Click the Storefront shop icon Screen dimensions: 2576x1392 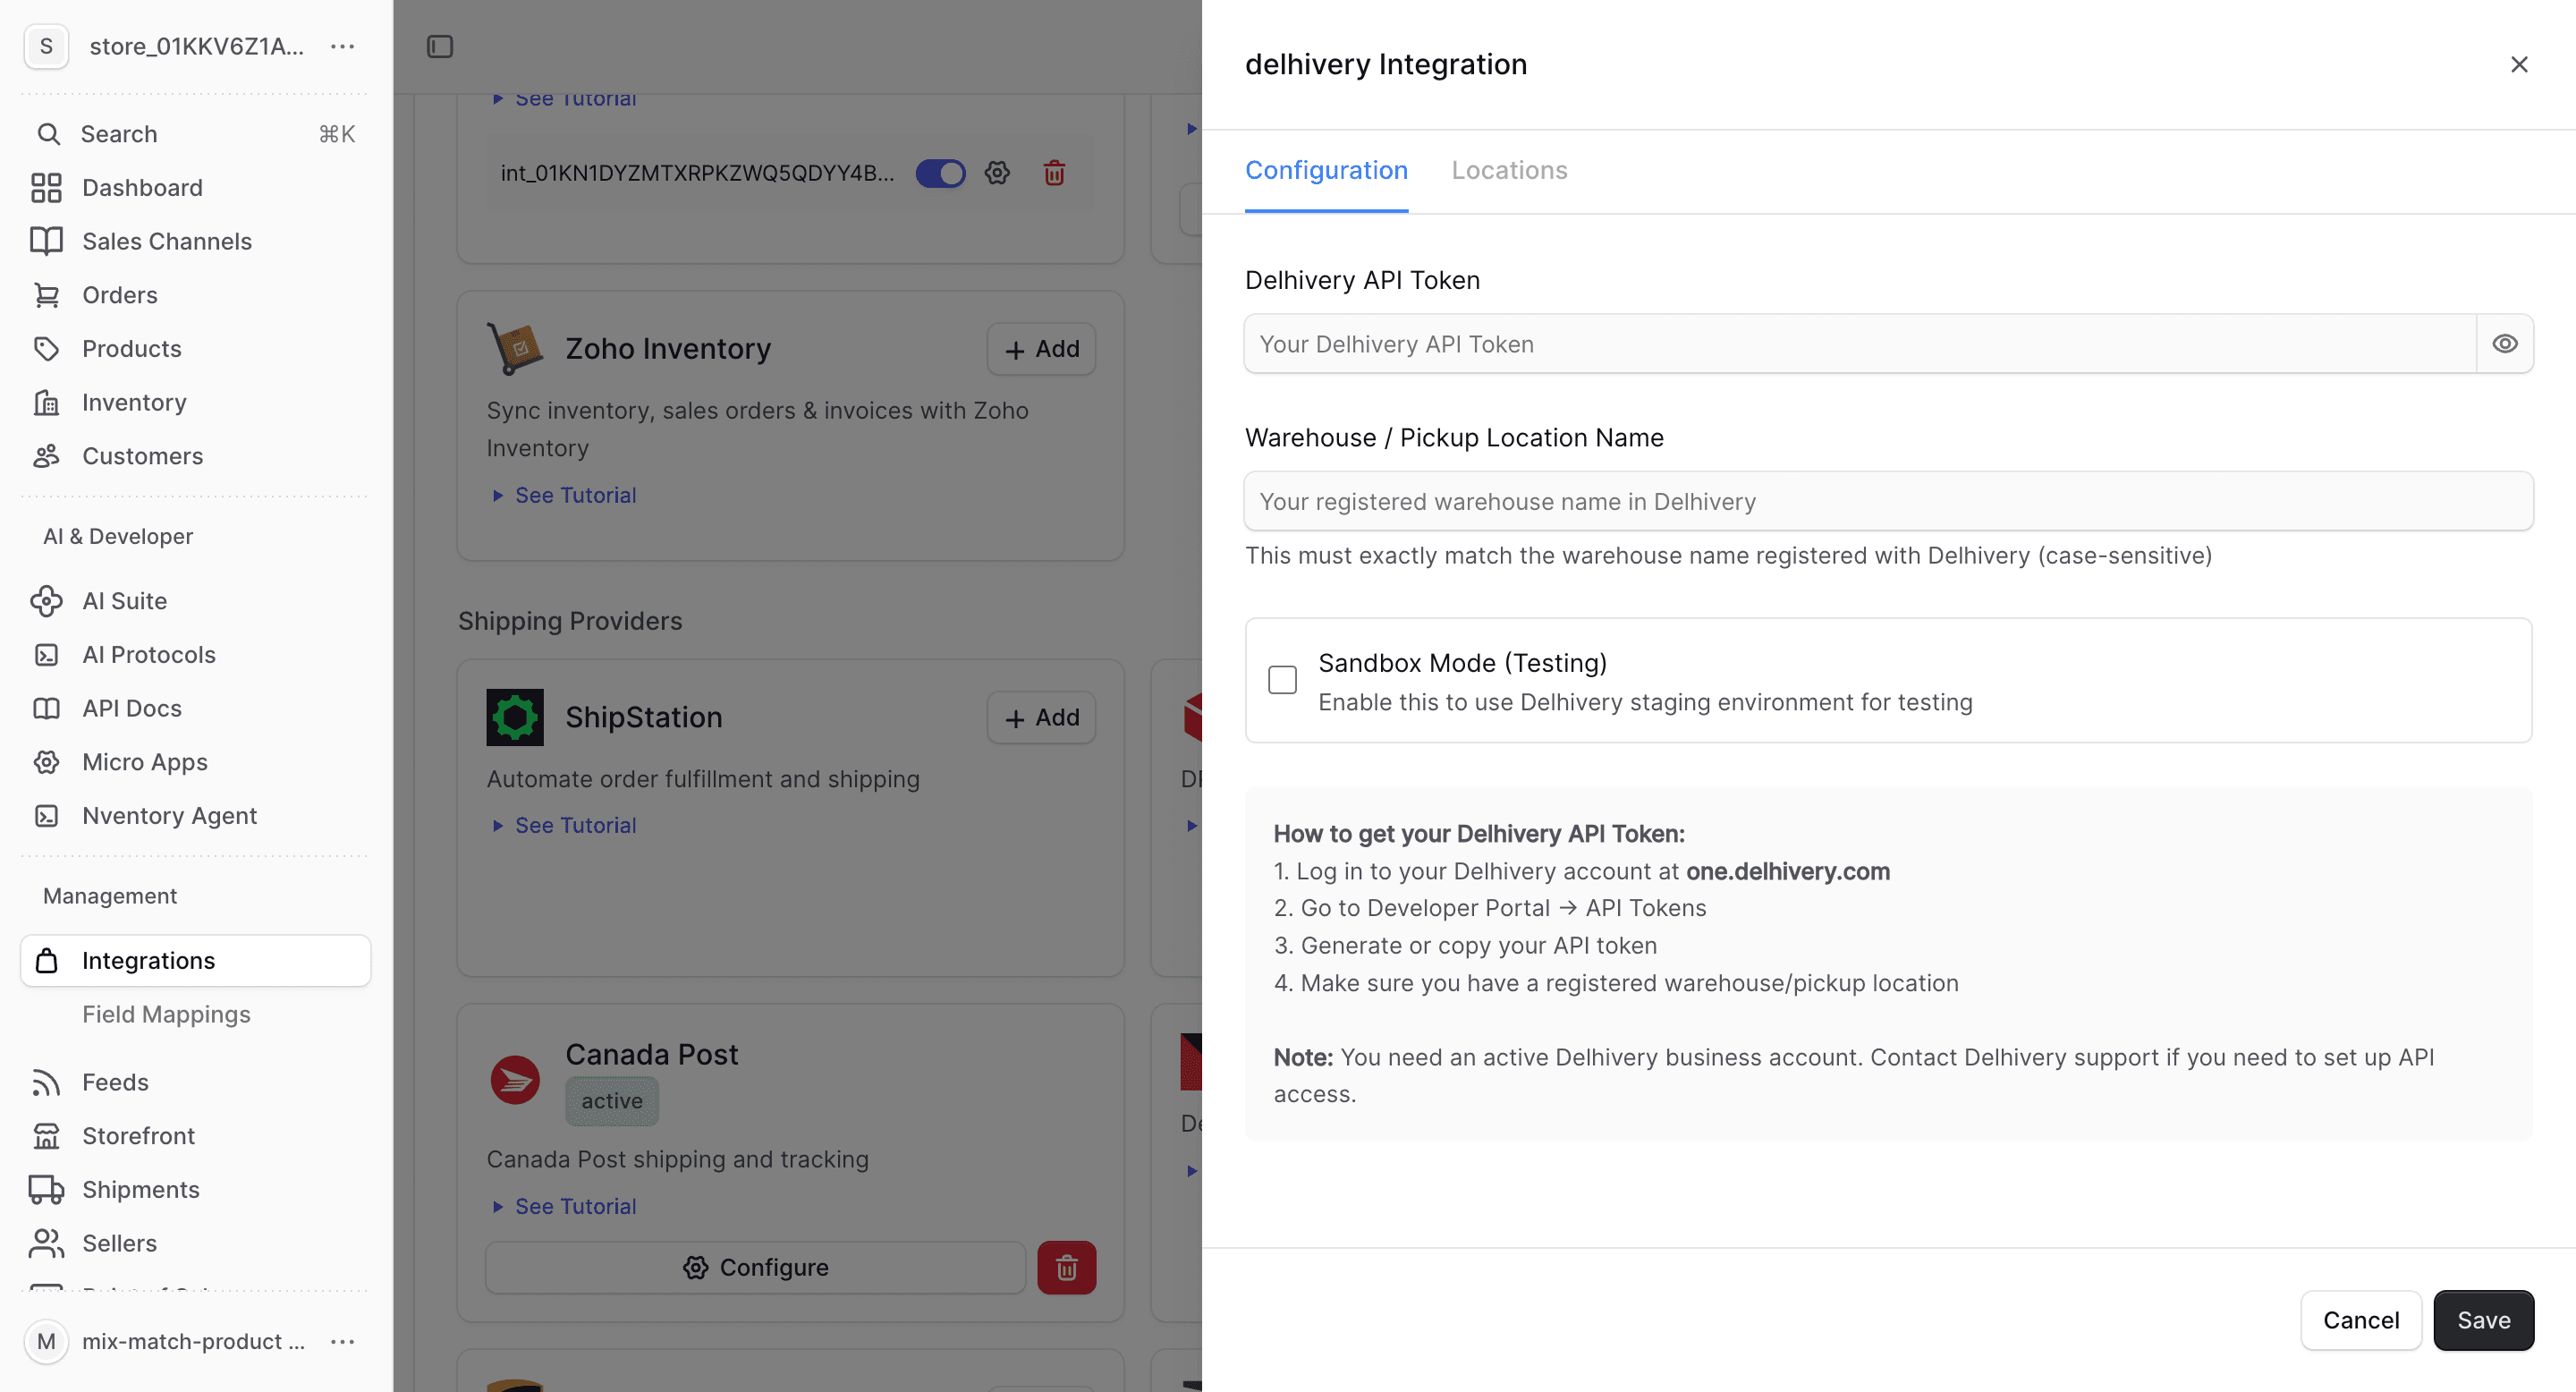[46, 1136]
